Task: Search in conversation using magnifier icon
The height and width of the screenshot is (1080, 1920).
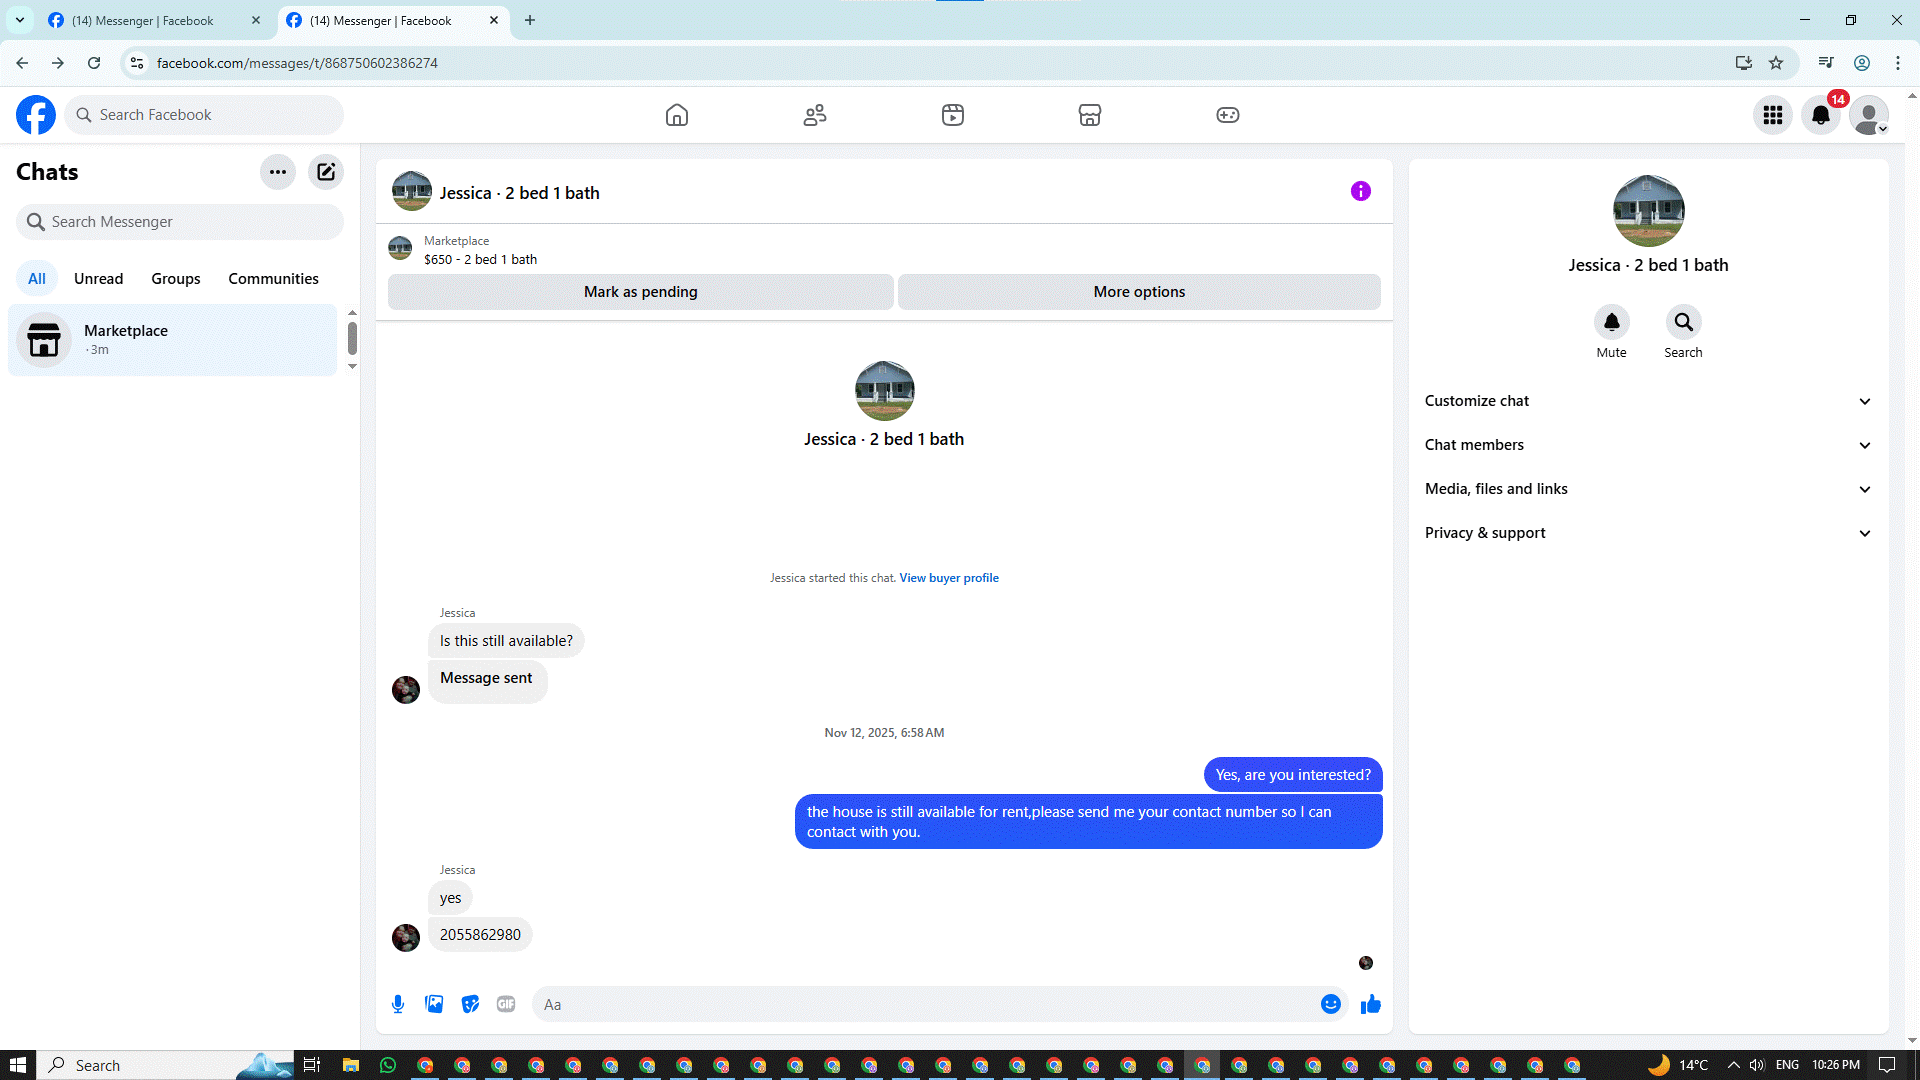Action: tap(1684, 322)
